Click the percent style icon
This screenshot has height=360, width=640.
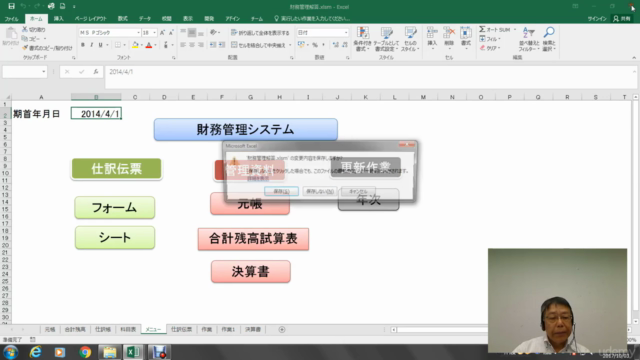point(315,45)
